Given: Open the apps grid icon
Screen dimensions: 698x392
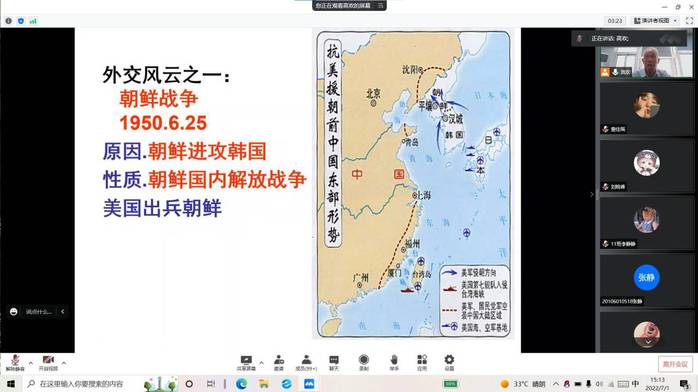Looking at the screenshot, I should click(x=422, y=363).
